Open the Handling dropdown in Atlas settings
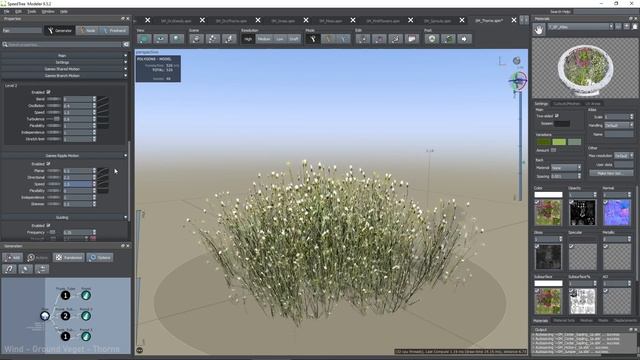This screenshot has height=360, width=640. point(619,125)
